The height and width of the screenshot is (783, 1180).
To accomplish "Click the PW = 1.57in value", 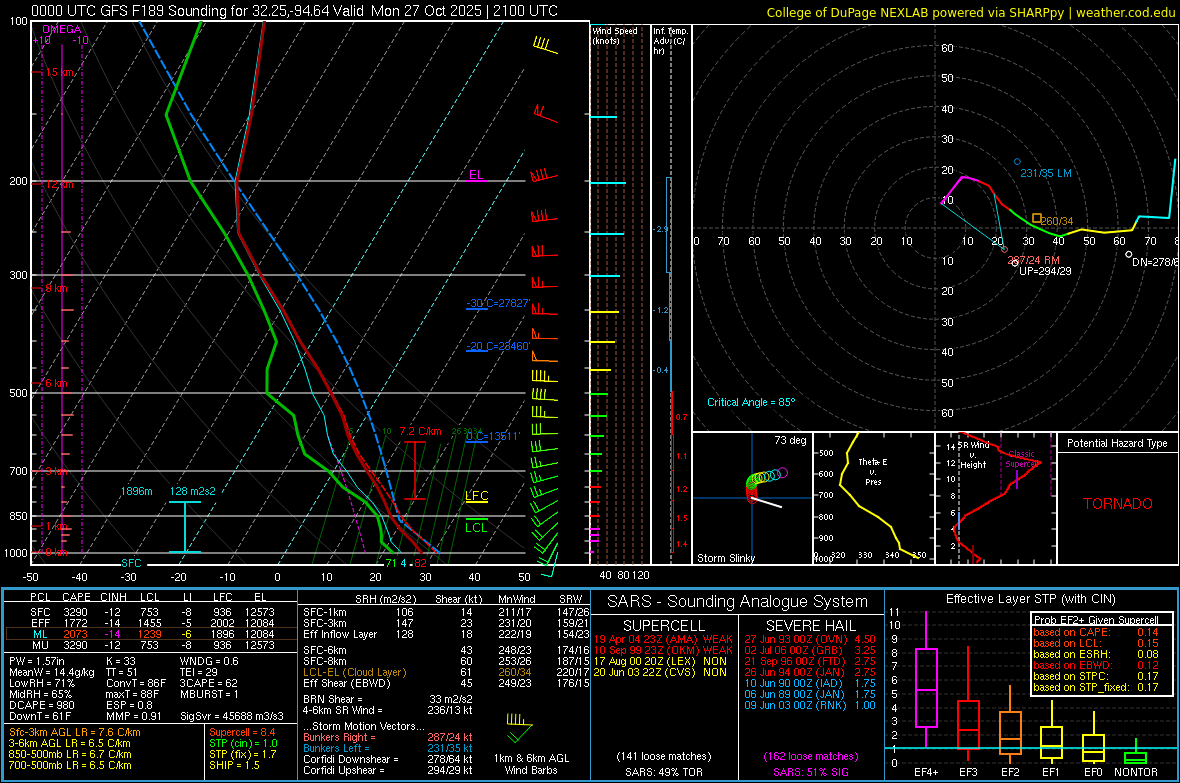I will click(37, 661).
